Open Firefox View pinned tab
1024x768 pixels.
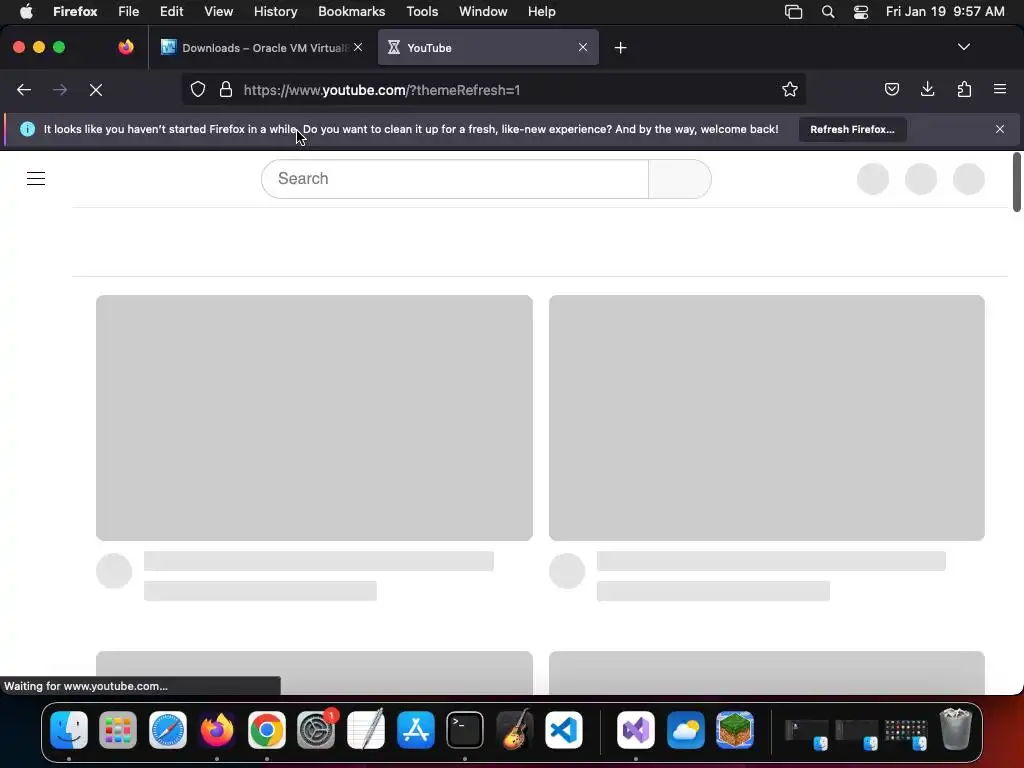[126, 47]
